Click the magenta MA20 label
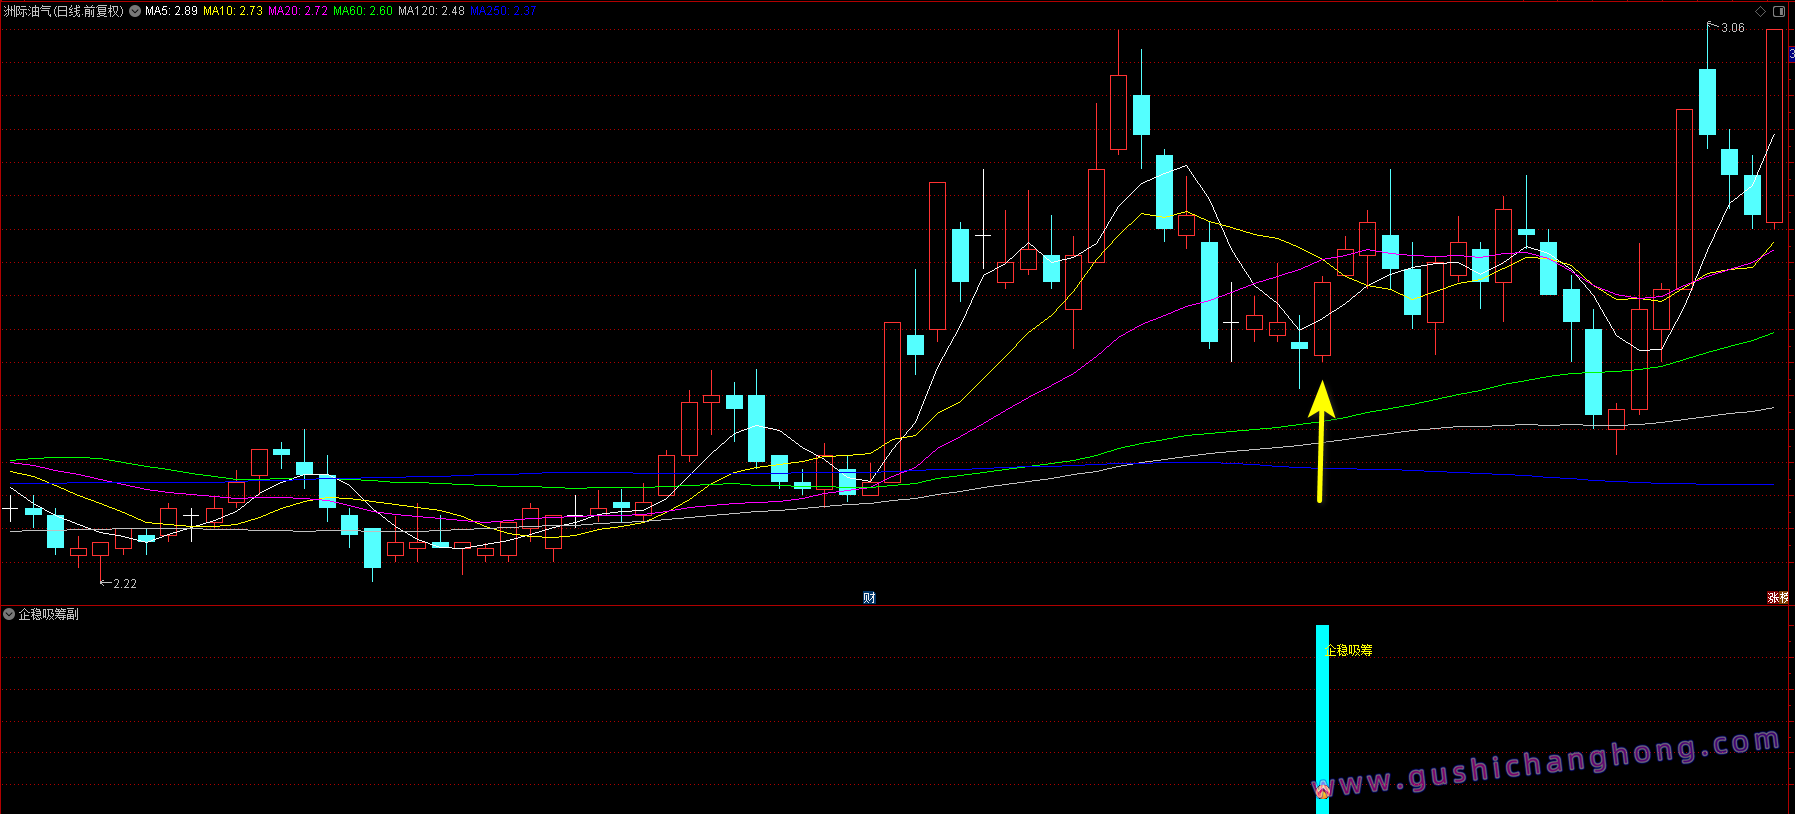 pyautogui.click(x=297, y=12)
